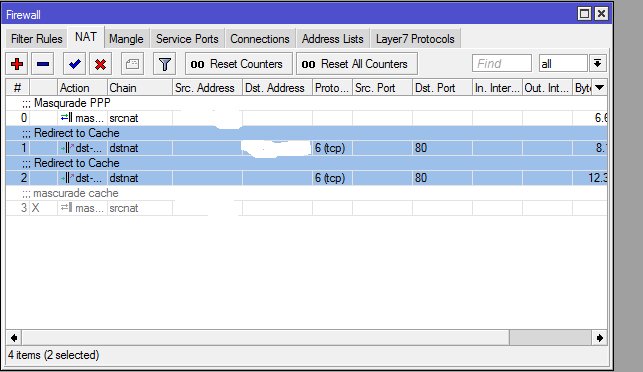Sort by the Chain column header
Screen dimensions: 643x372
(139, 88)
